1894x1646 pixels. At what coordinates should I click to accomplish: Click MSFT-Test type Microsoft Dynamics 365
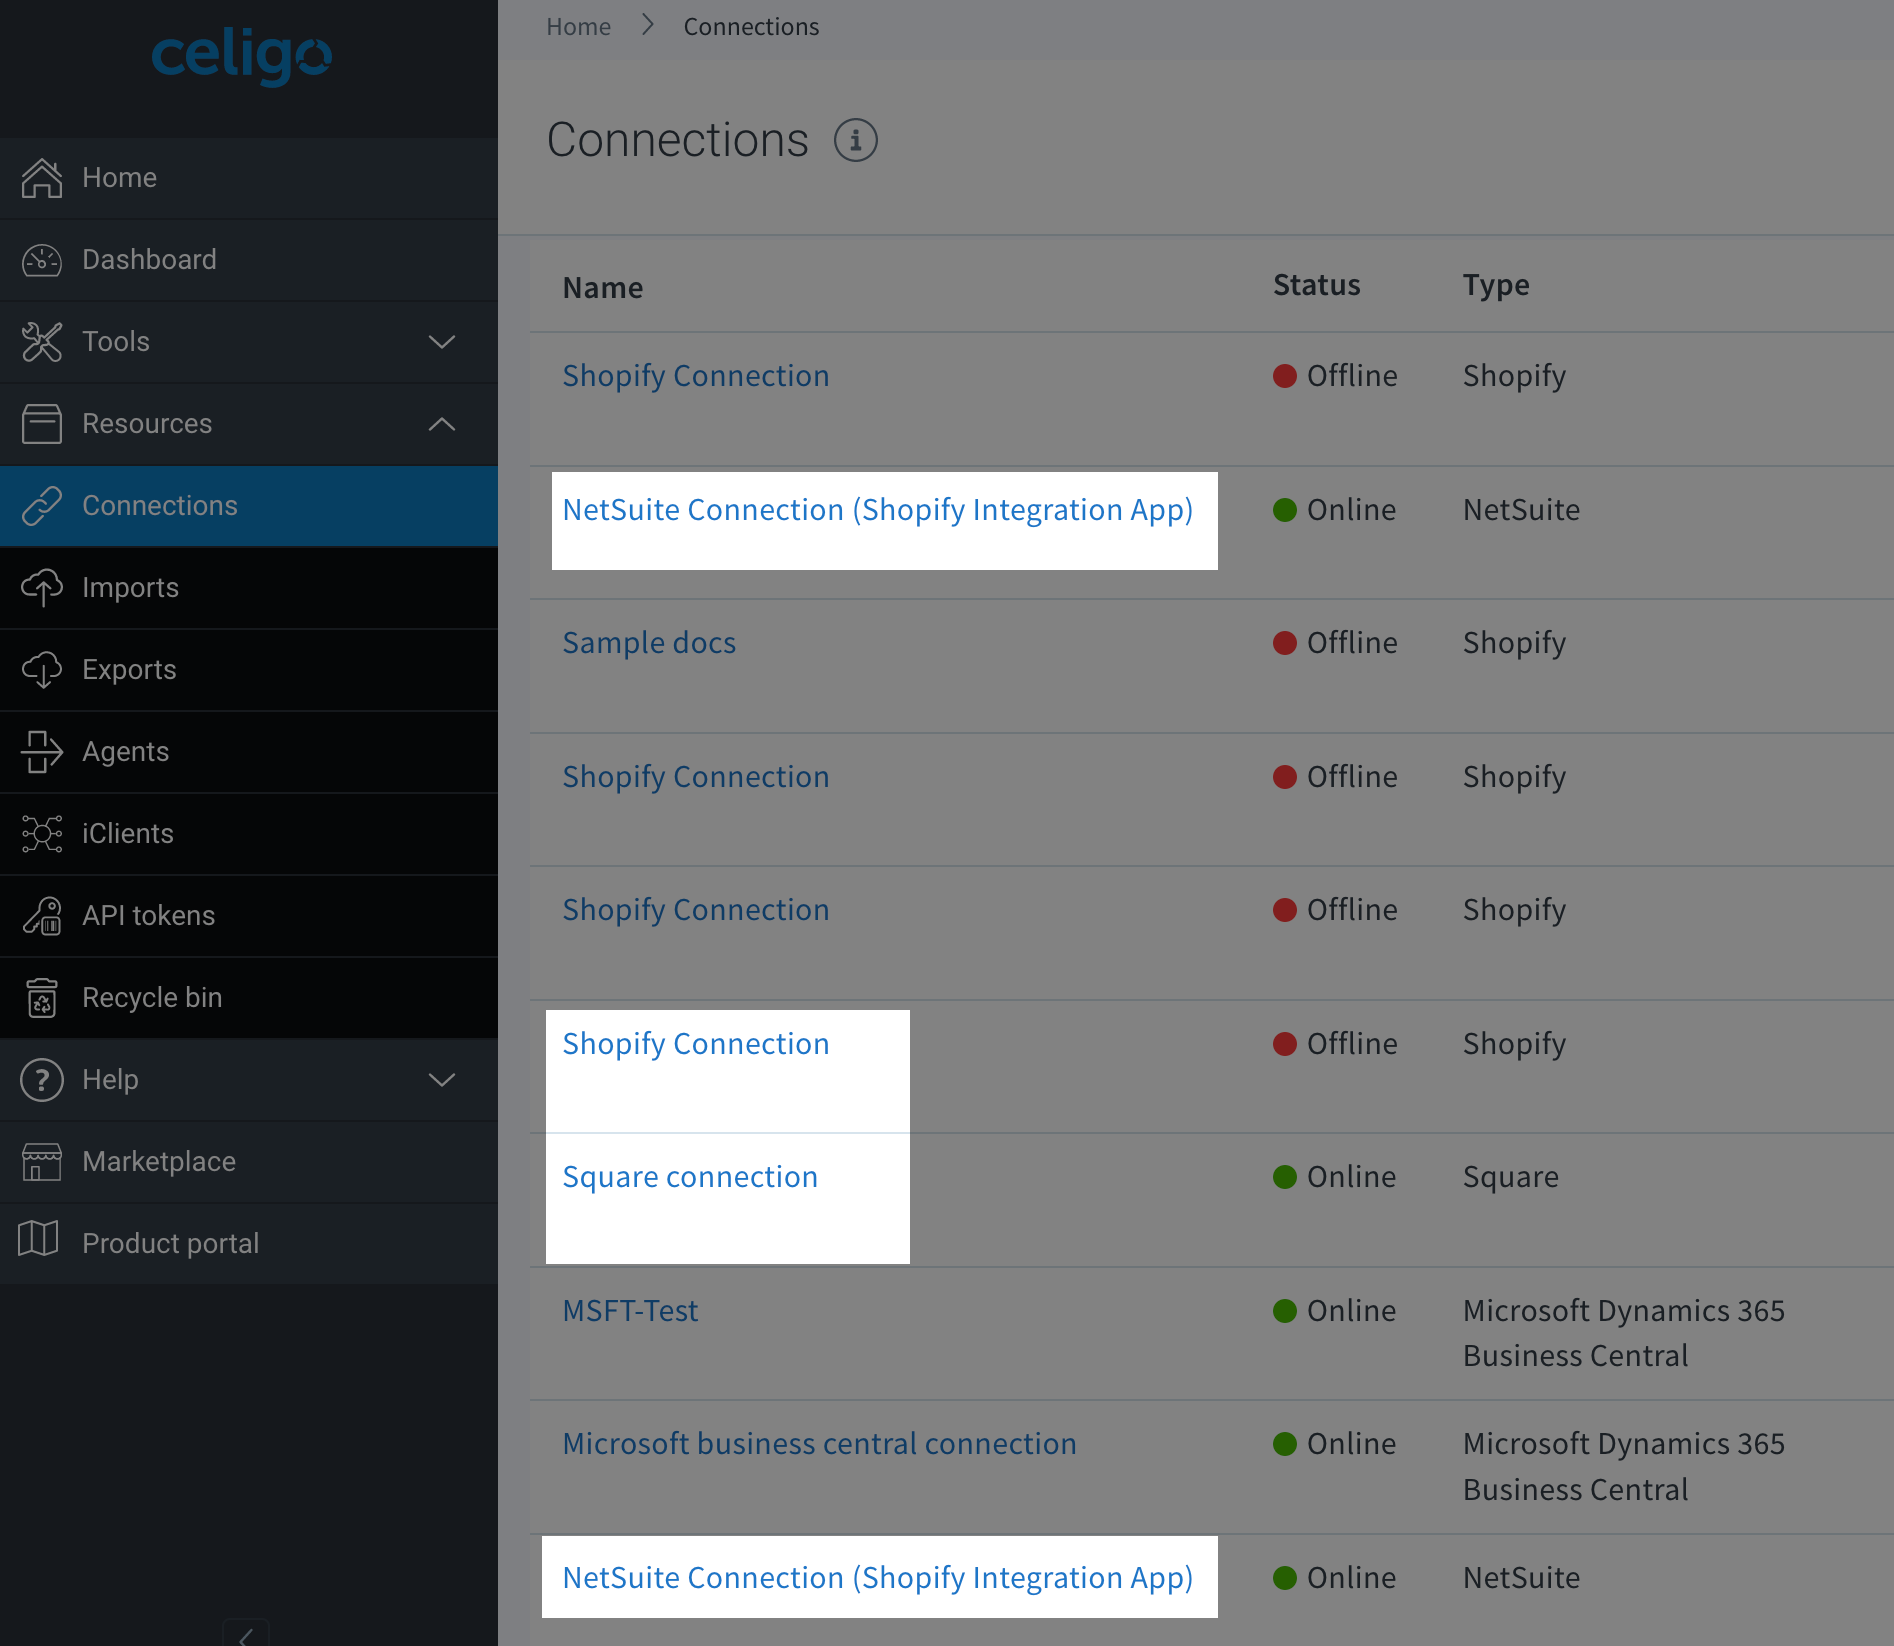click(x=1624, y=1333)
